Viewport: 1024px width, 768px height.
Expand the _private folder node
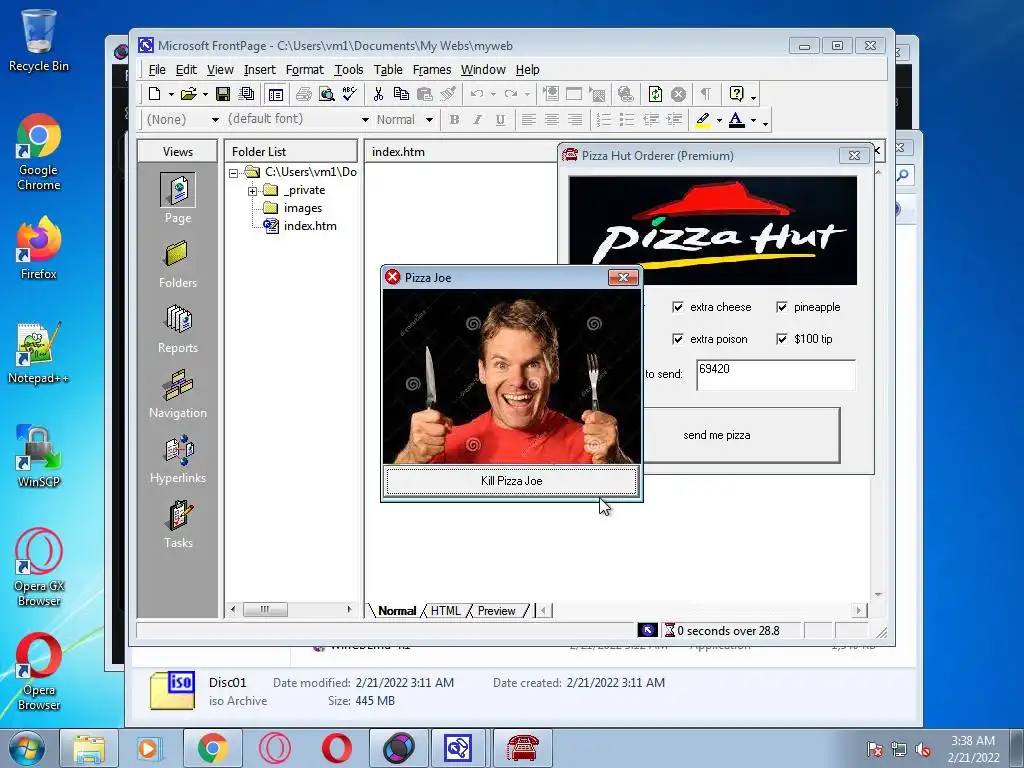pyautogui.click(x=252, y=191)
